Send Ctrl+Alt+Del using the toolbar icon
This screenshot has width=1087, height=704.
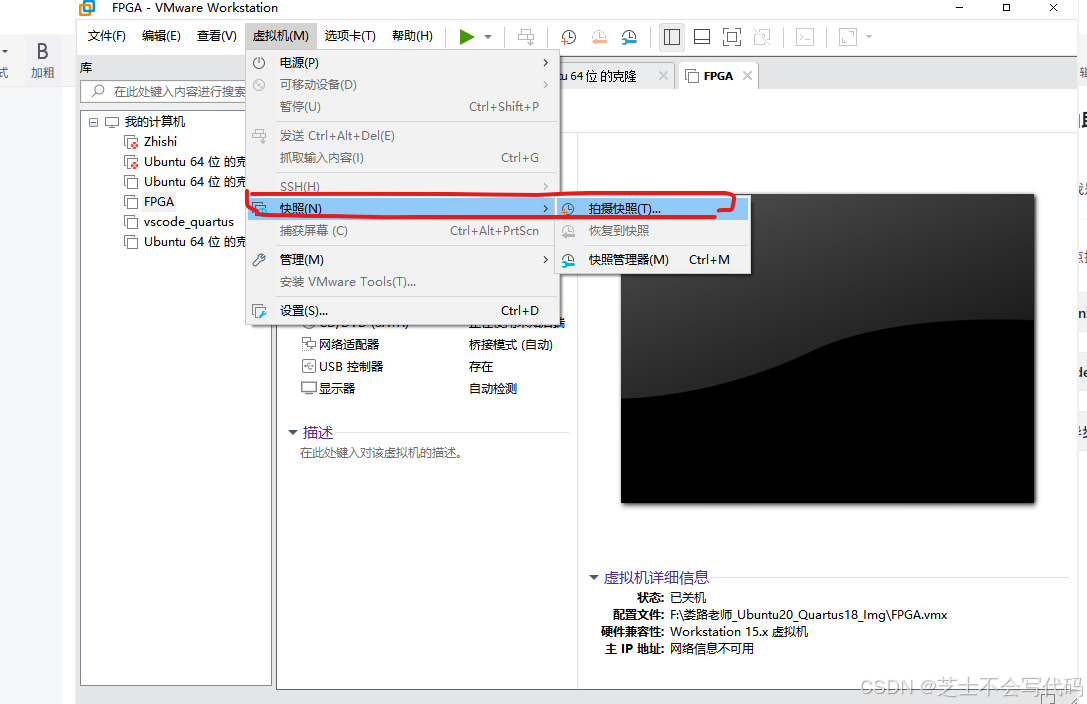526,36
